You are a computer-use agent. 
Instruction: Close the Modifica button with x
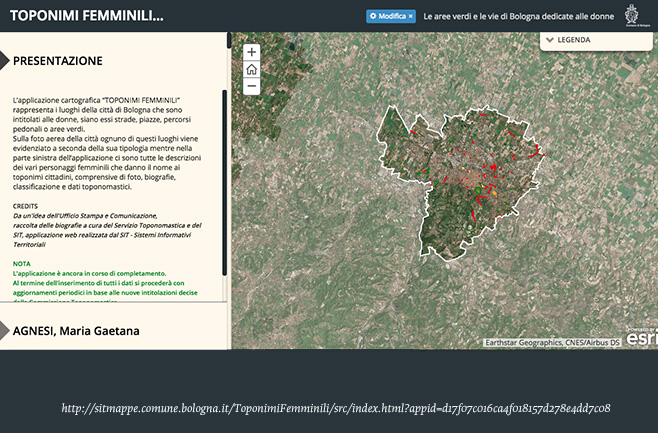pyautogui.click(x=410, y=17)
